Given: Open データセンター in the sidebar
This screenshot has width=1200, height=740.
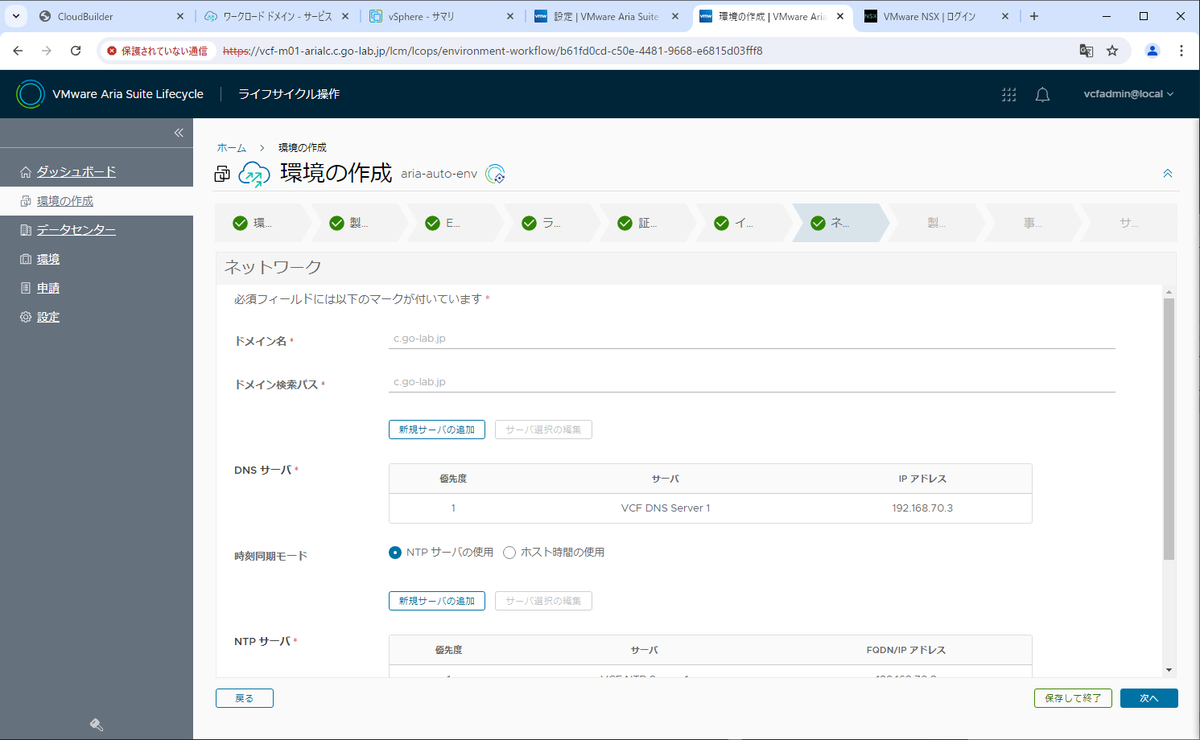Looking at the screenshot, I should tap(76, 230).
